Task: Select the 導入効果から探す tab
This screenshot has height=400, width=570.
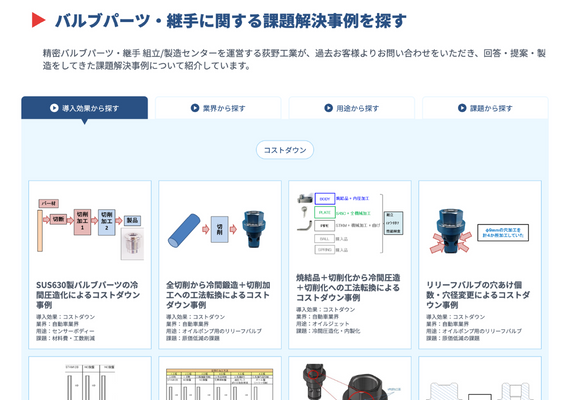Action: pos(85,108)
